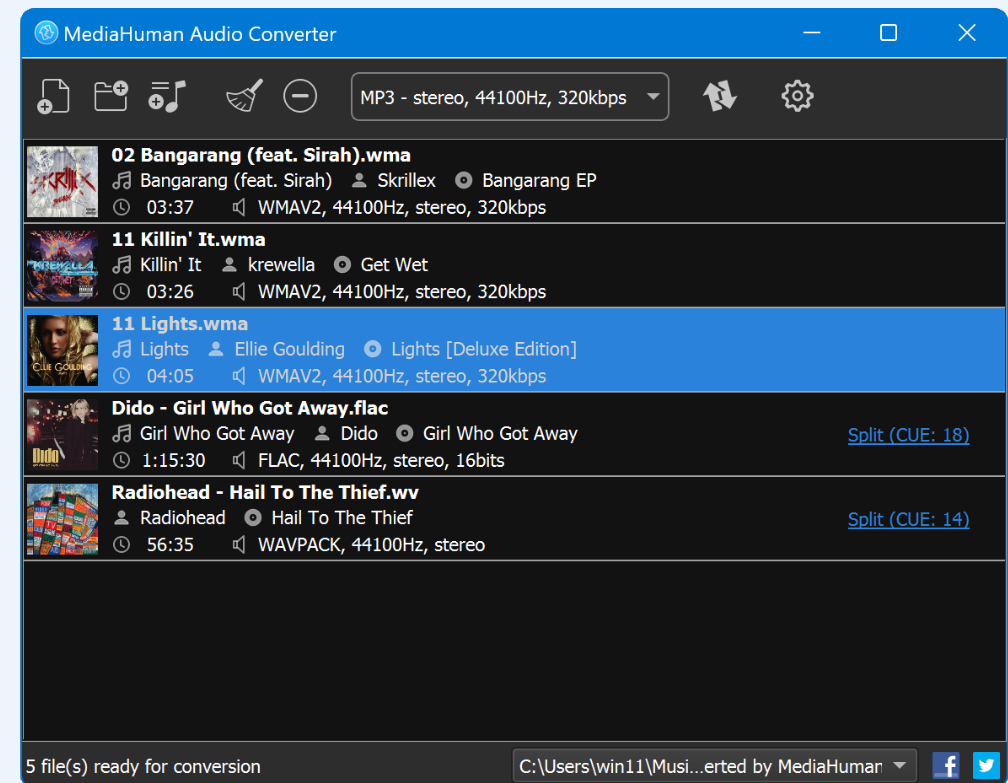Click the album icon next to Hail To The Thief
Viewport: 1008px width, 783px height.
point(254,518)
